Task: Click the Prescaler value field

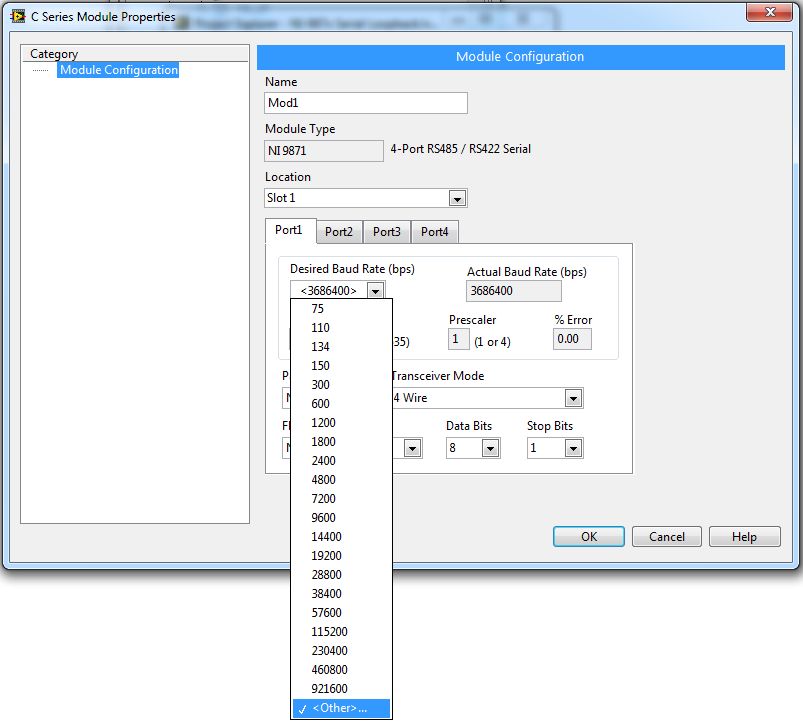Action: [x=458, y=339]
